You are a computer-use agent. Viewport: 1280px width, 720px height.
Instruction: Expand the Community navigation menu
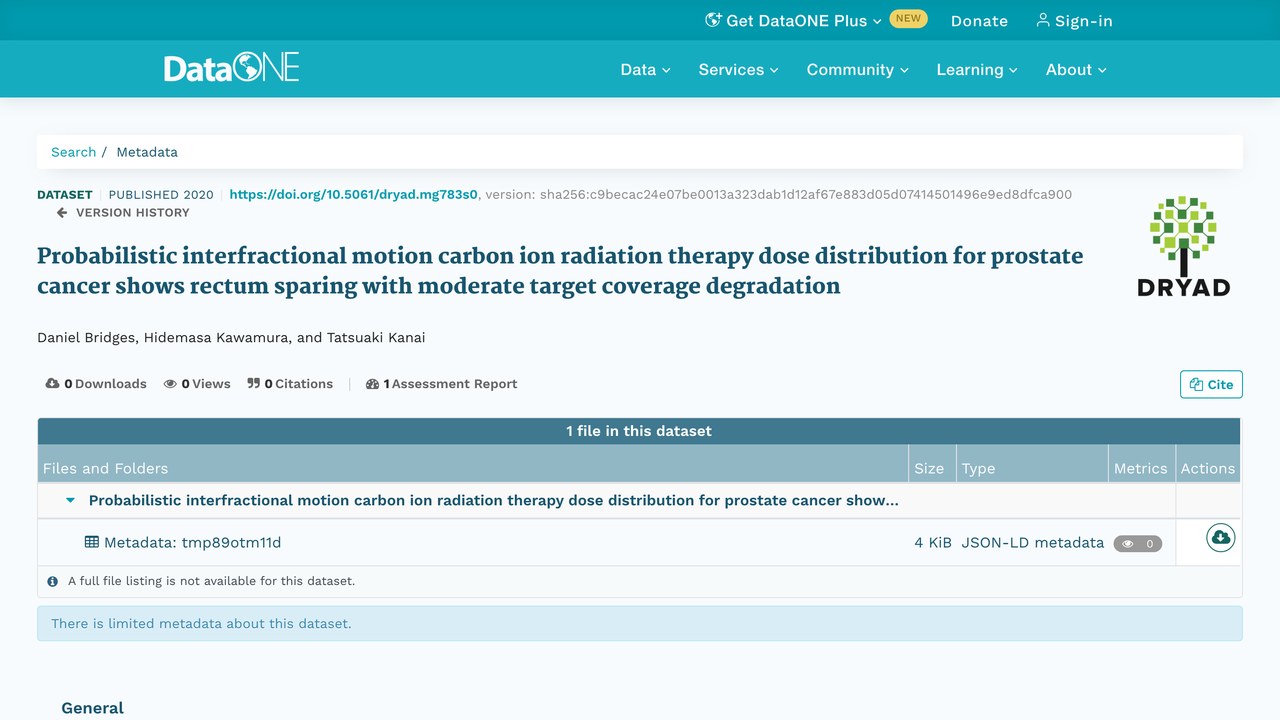pos(857,69)
